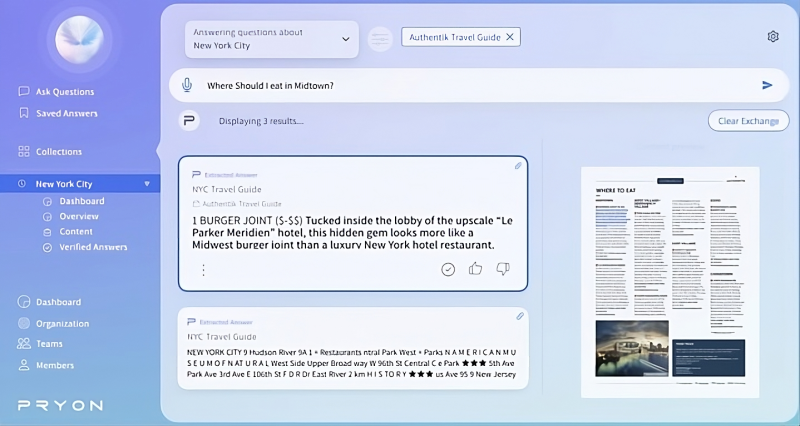Open Ask Questions in sidebar
This screenshot has width=800, height=426.
click(x=65, y=91)
